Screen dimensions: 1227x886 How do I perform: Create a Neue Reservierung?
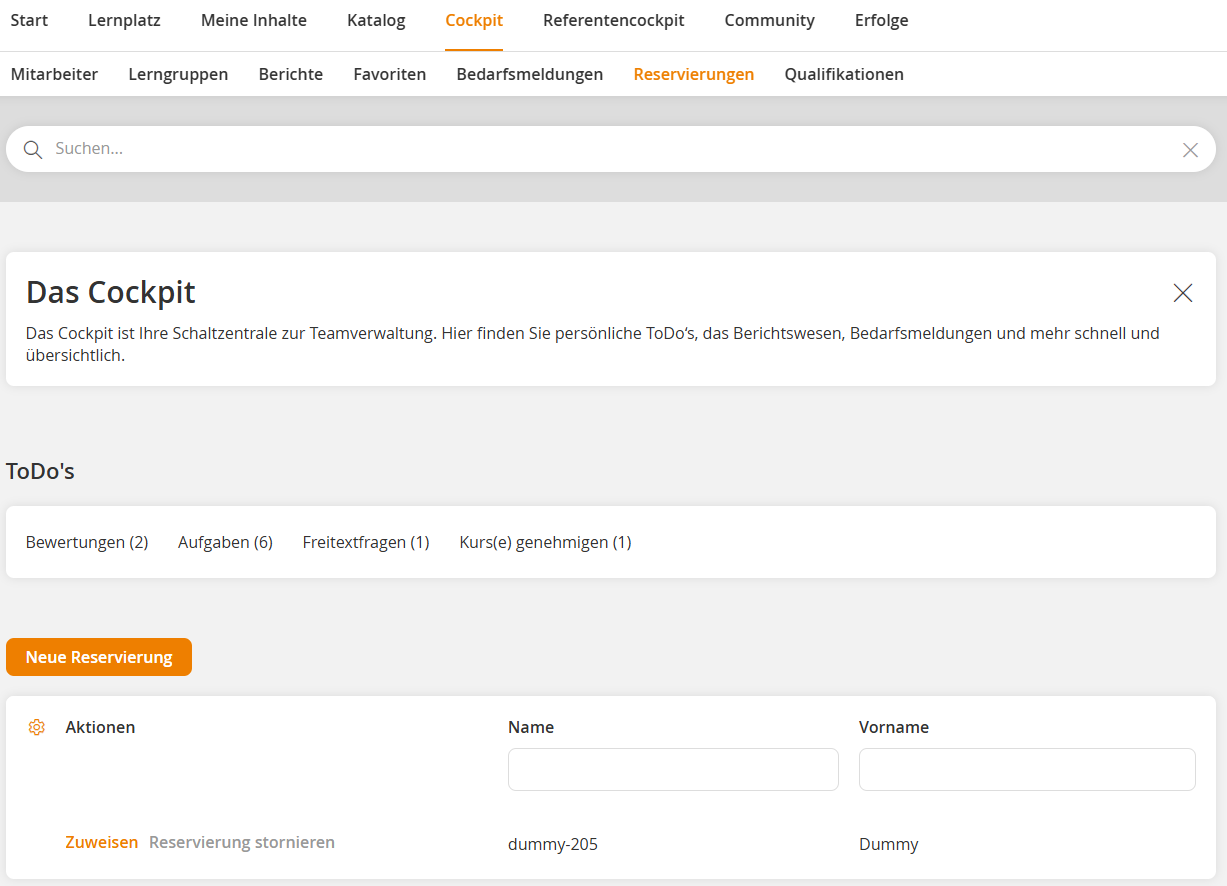99,657
